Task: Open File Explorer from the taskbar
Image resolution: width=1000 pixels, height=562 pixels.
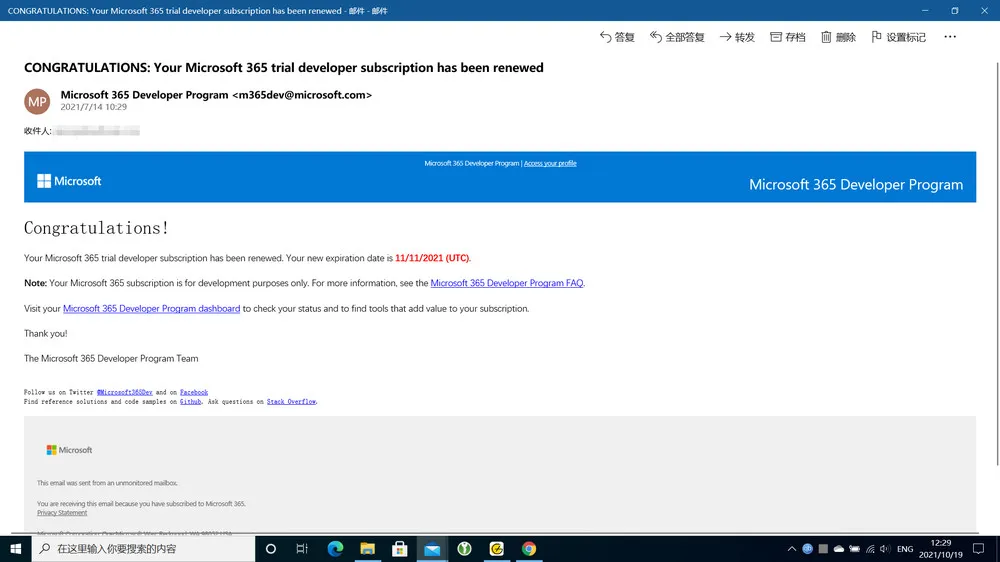Action: point(367,549)
